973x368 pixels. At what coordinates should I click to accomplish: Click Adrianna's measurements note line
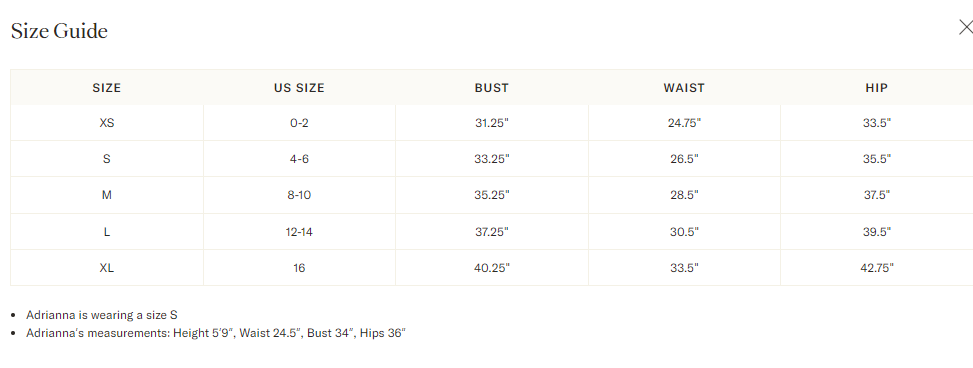215,333
